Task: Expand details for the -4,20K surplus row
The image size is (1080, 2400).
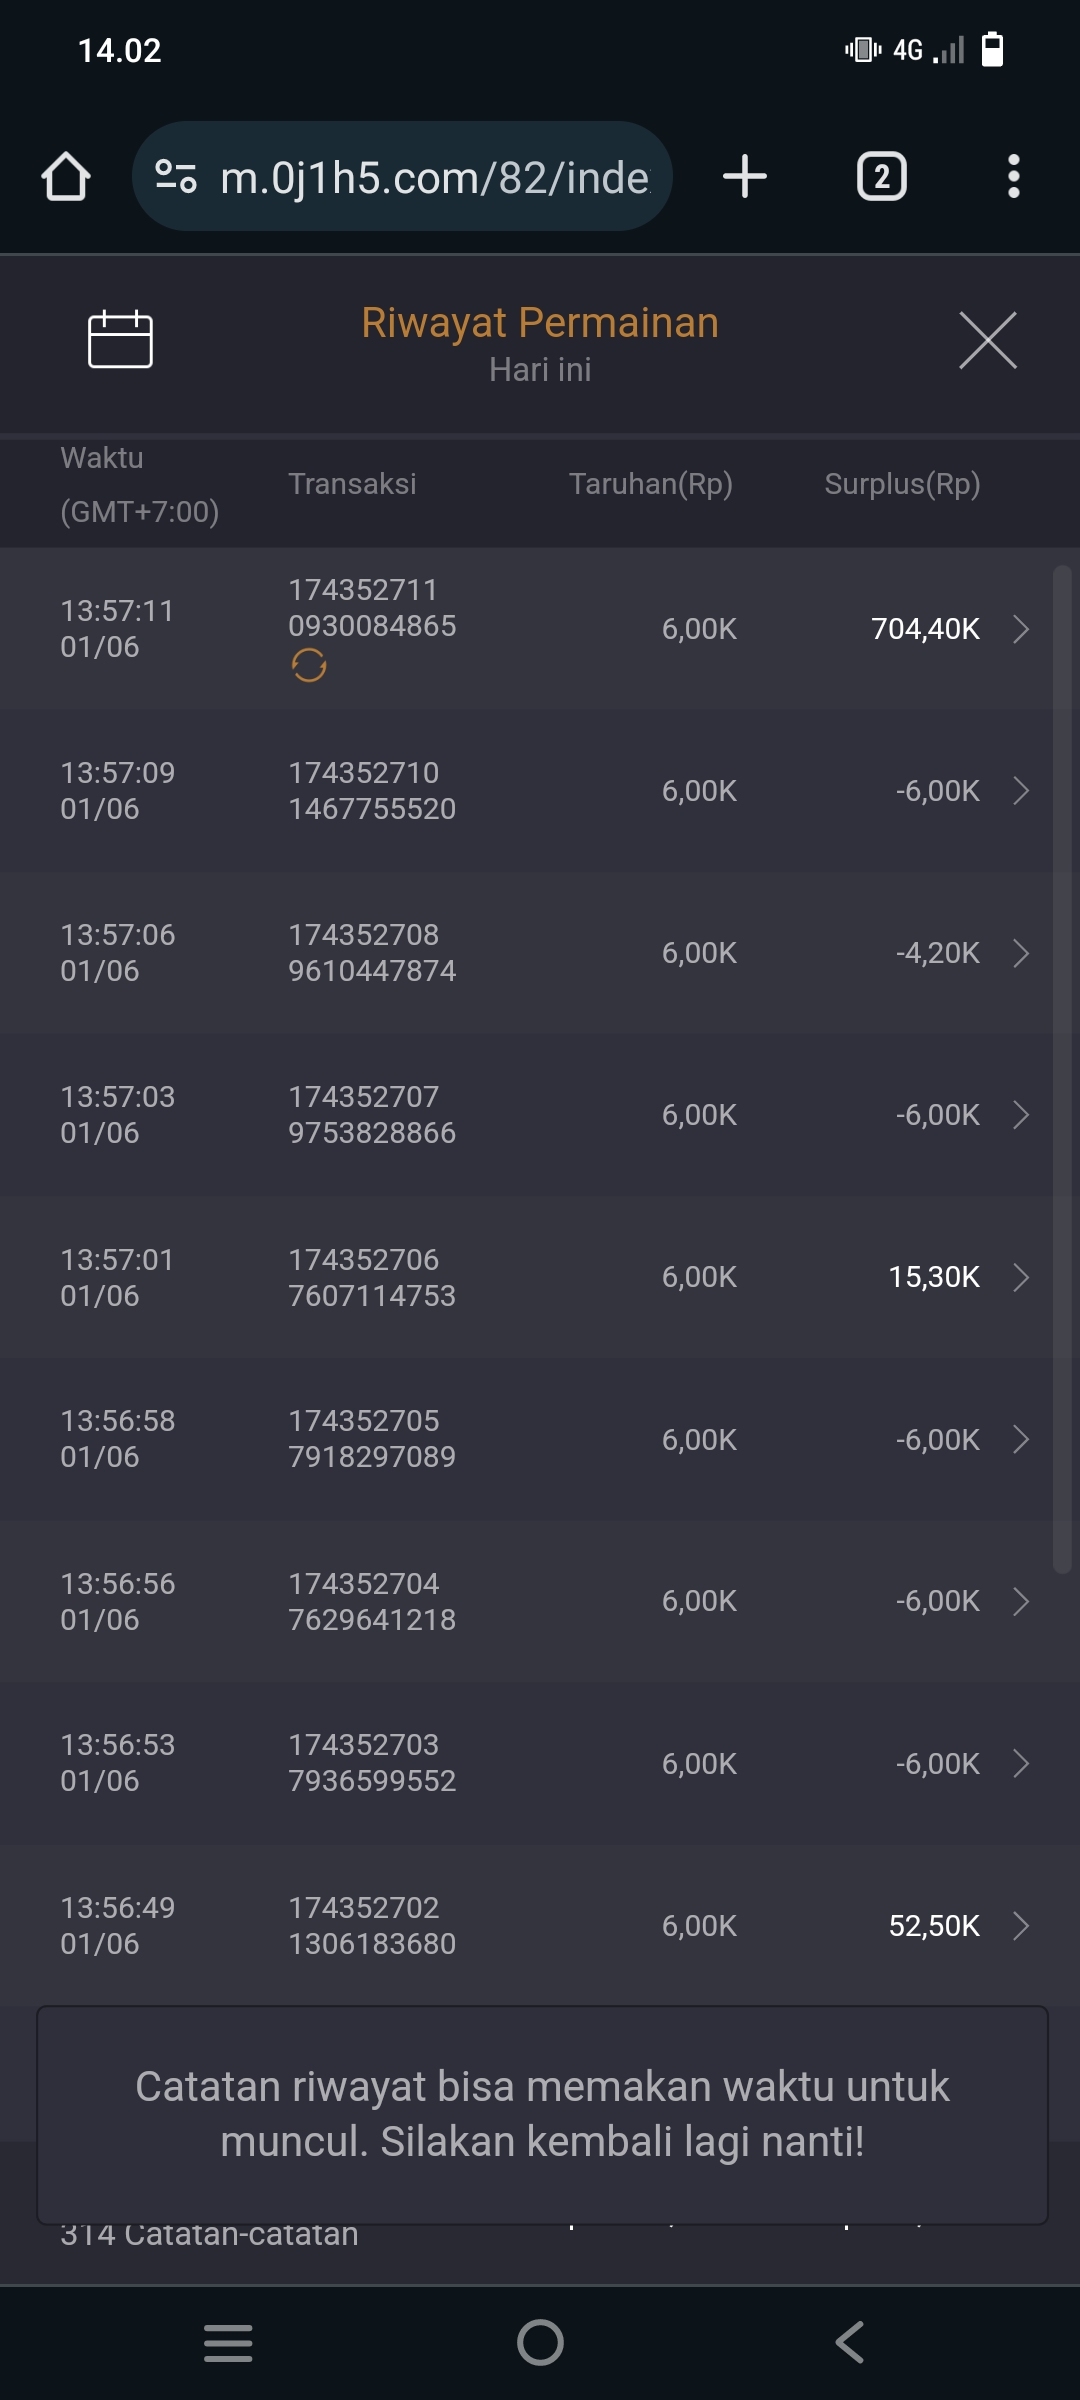Action: (1020, 953)
